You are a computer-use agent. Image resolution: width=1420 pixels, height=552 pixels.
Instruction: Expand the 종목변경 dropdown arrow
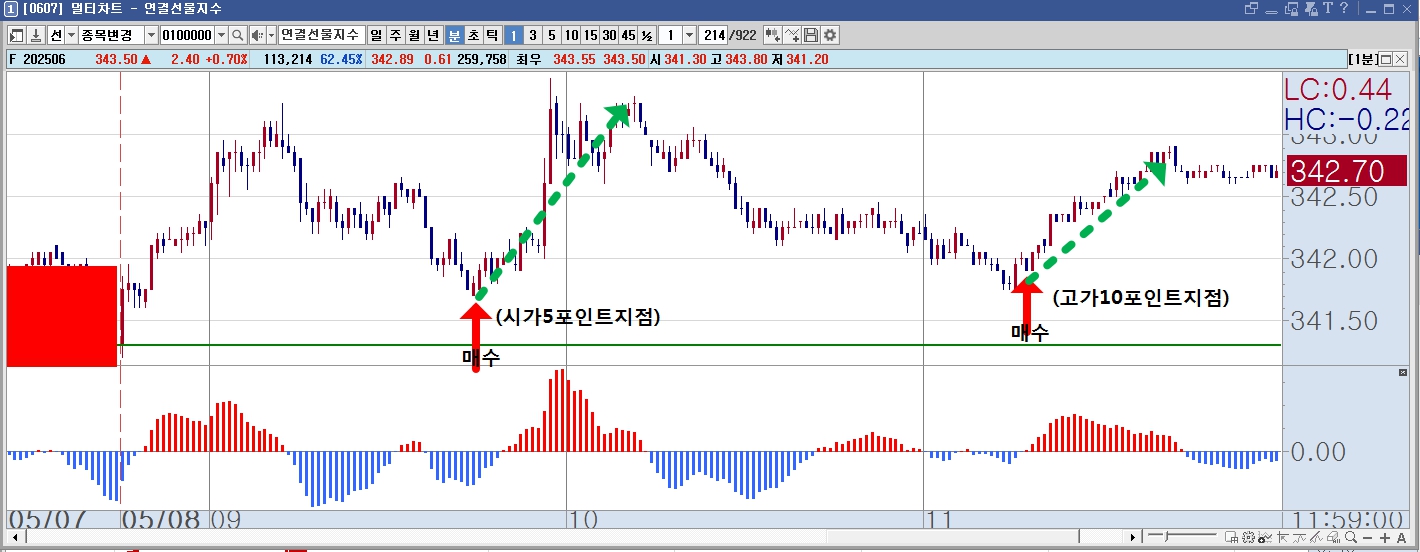[151, 35]
